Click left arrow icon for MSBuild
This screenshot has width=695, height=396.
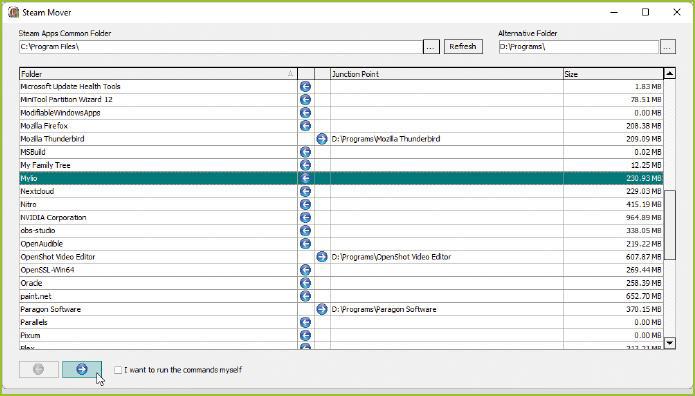[305, 152]
